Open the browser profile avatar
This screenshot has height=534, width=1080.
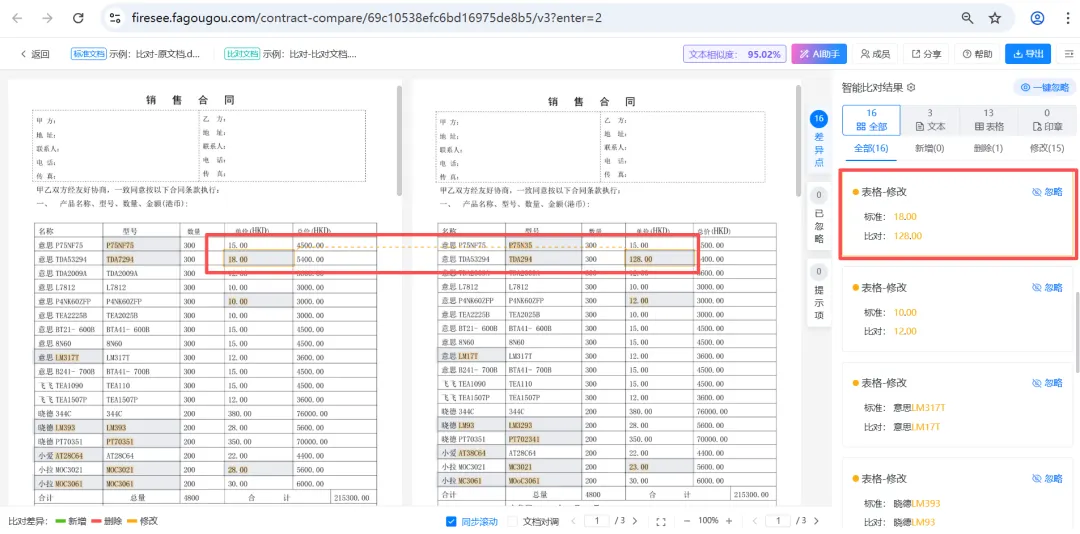[x=1037, y=19]
